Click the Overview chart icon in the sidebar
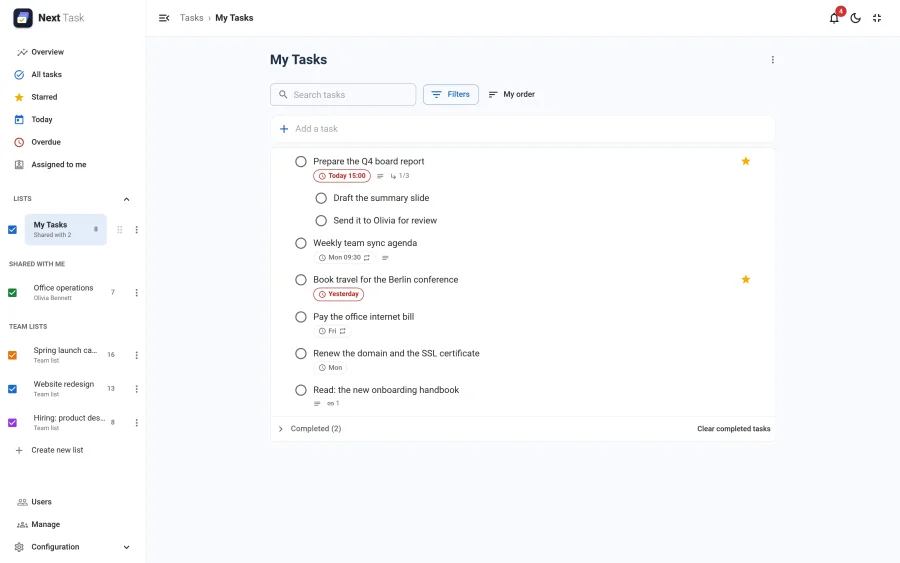900x563 pixels. pyautogui.click(x=22, y=52)
